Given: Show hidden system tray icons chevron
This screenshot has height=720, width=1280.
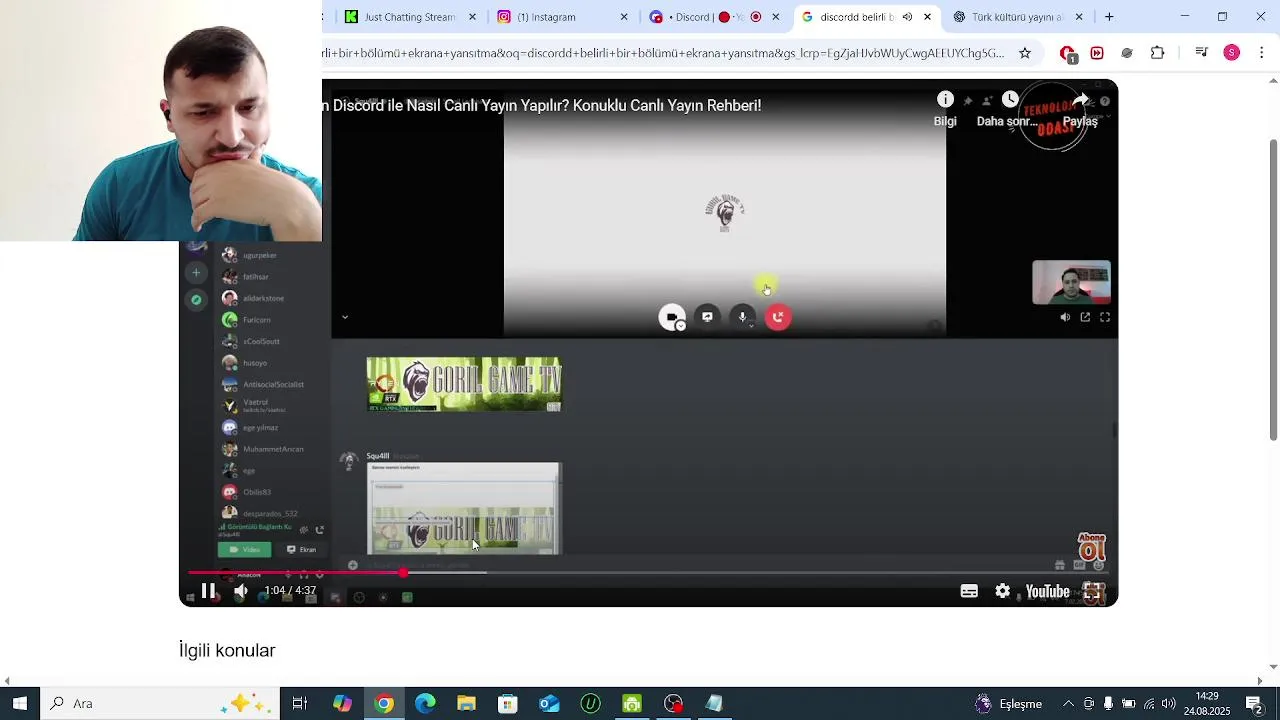Looking at the screenshot, I should (x=1068, y=703).
